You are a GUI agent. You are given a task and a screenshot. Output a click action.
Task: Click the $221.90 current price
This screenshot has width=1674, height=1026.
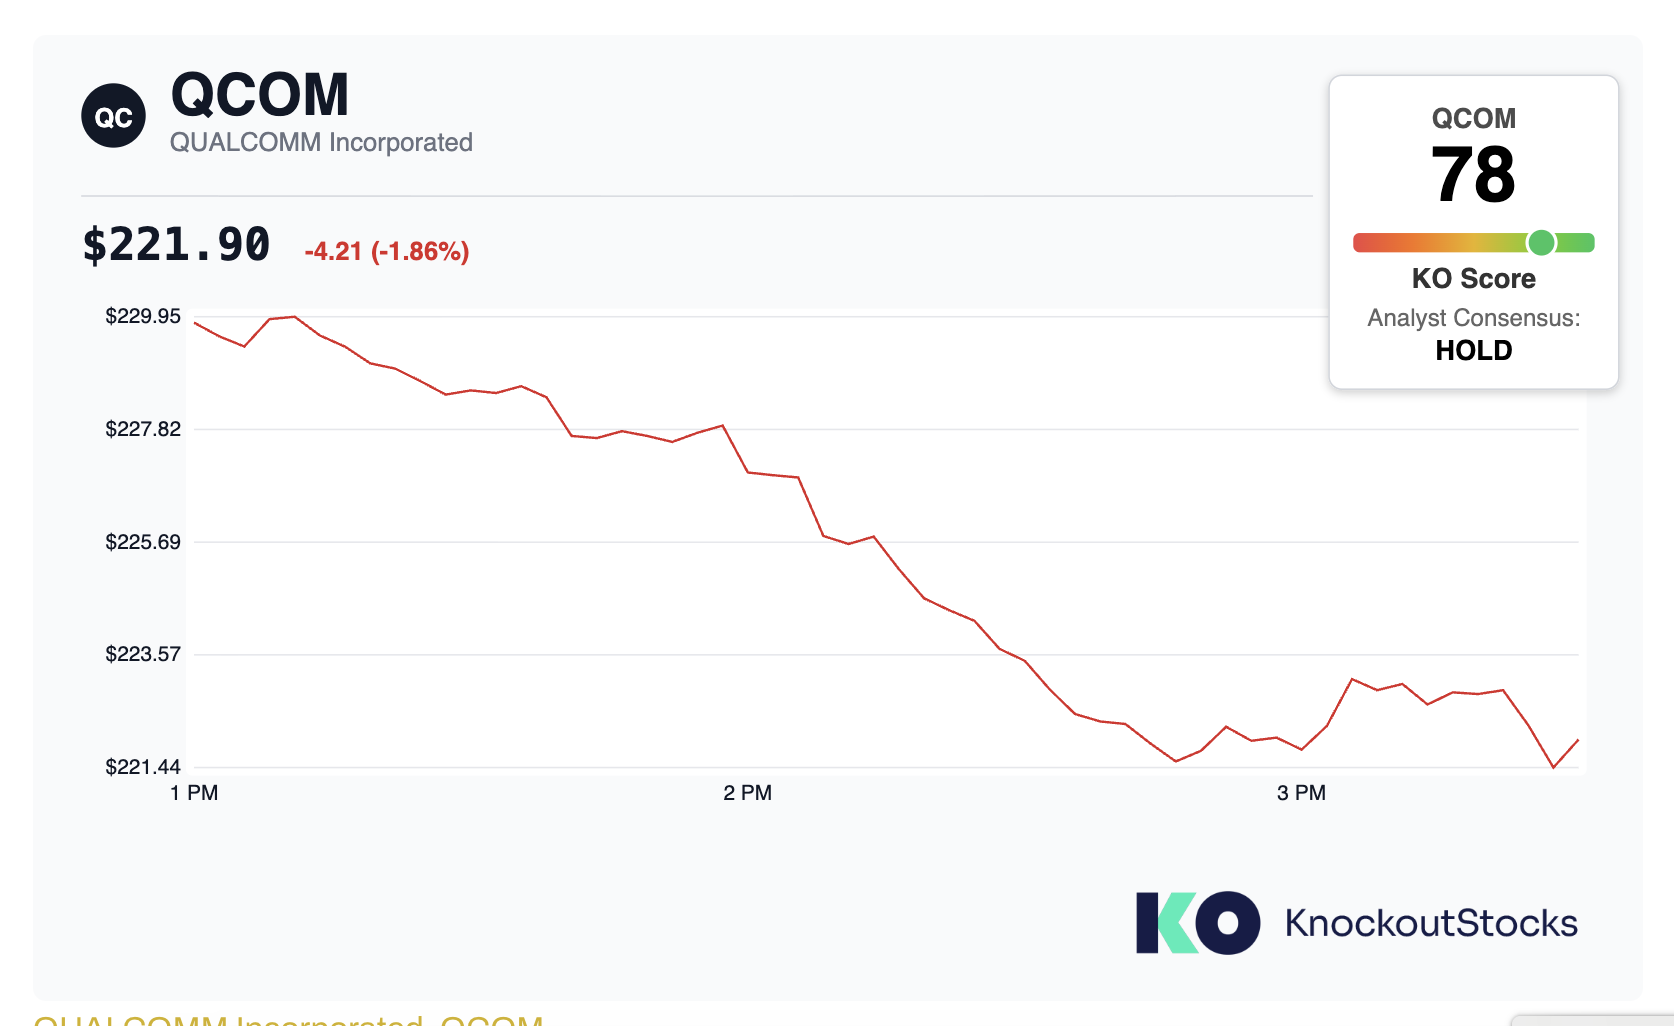click(x=176, y=245)
